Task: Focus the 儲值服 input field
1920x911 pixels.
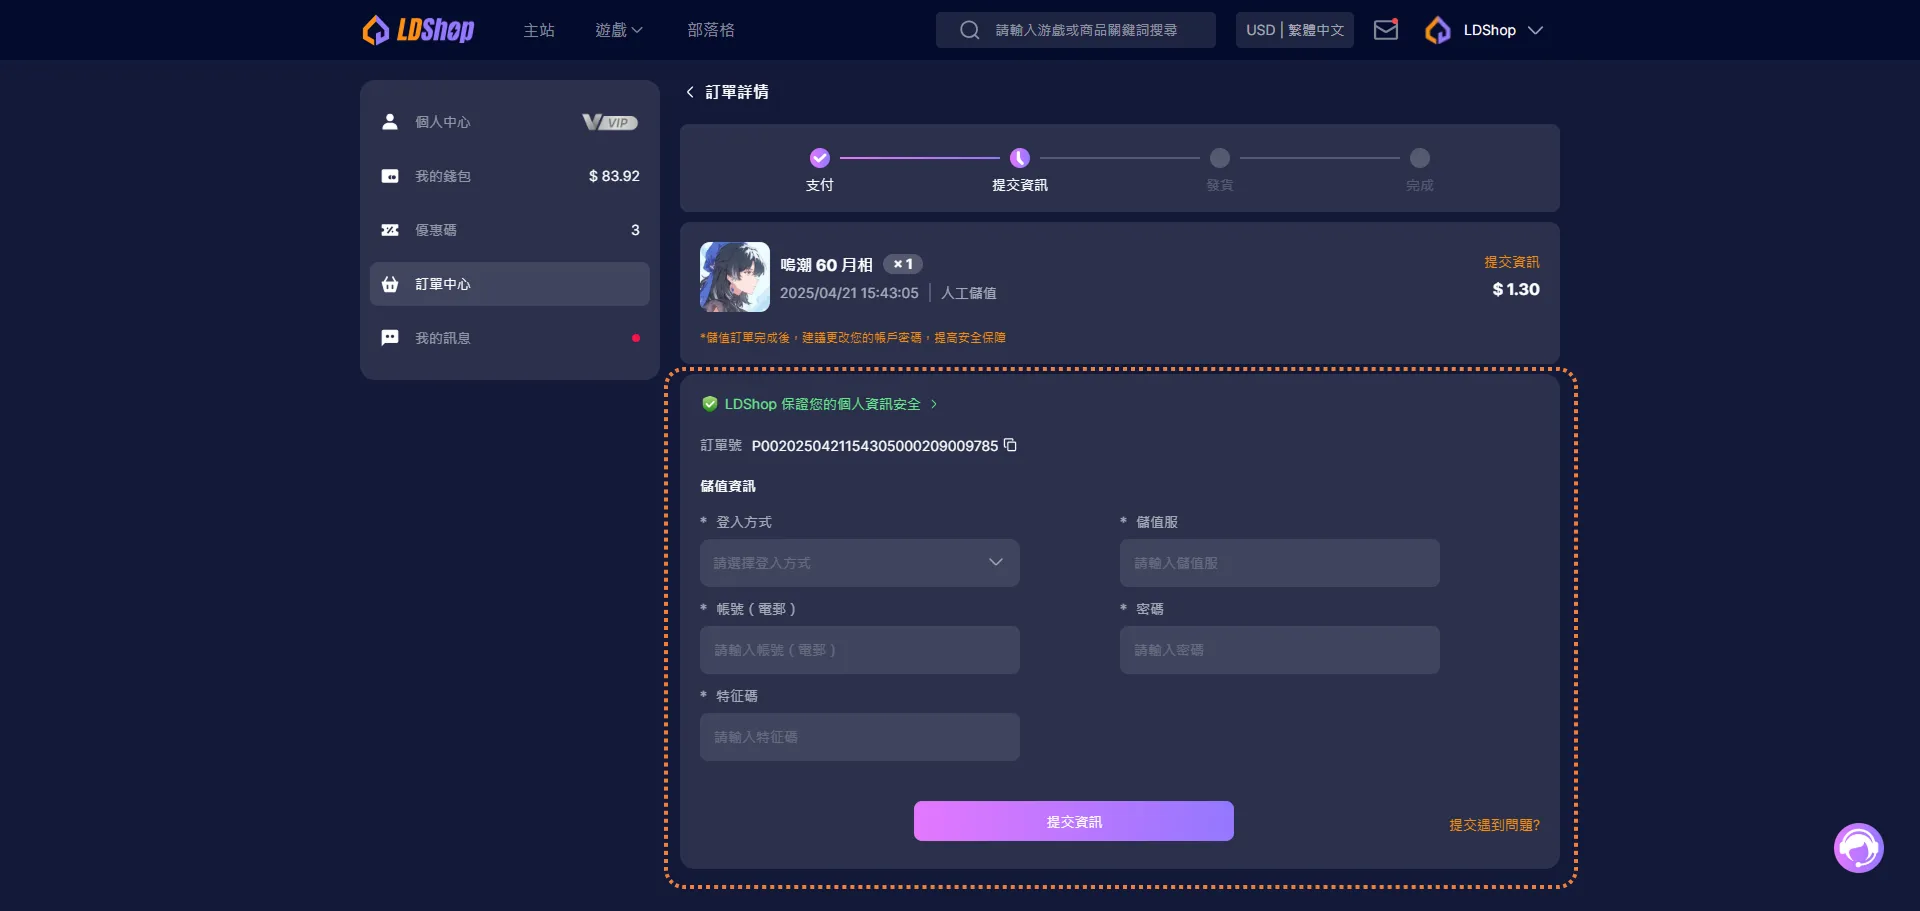Action: [x=1280, y=563]
